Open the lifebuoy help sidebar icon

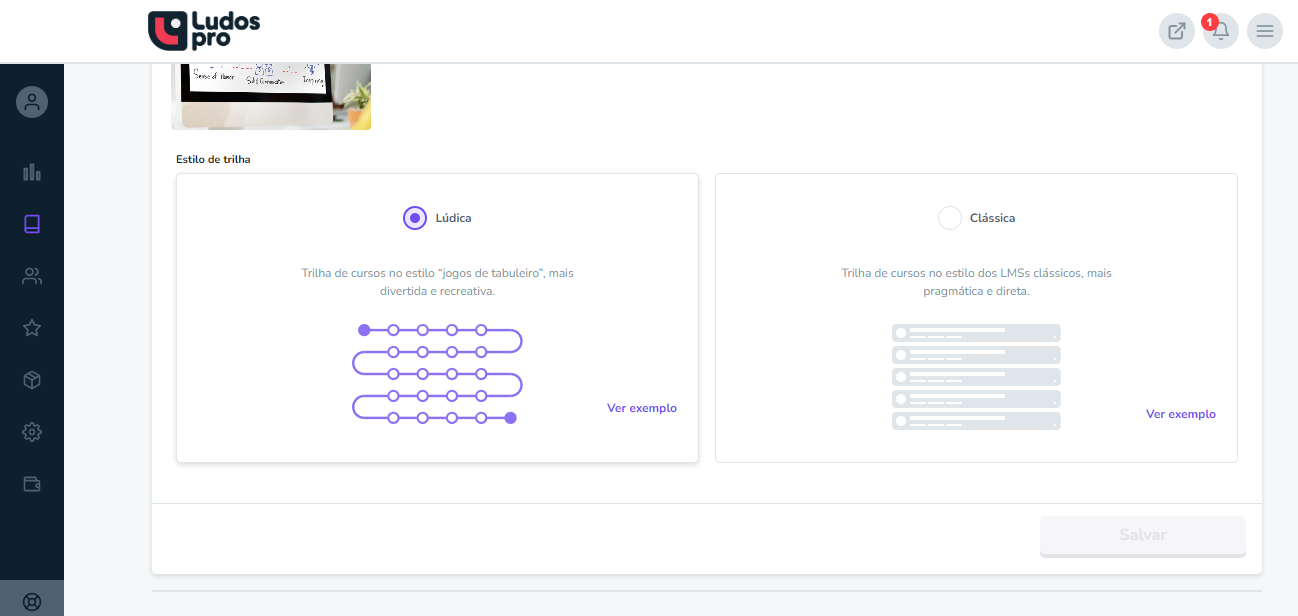(32, 602)
